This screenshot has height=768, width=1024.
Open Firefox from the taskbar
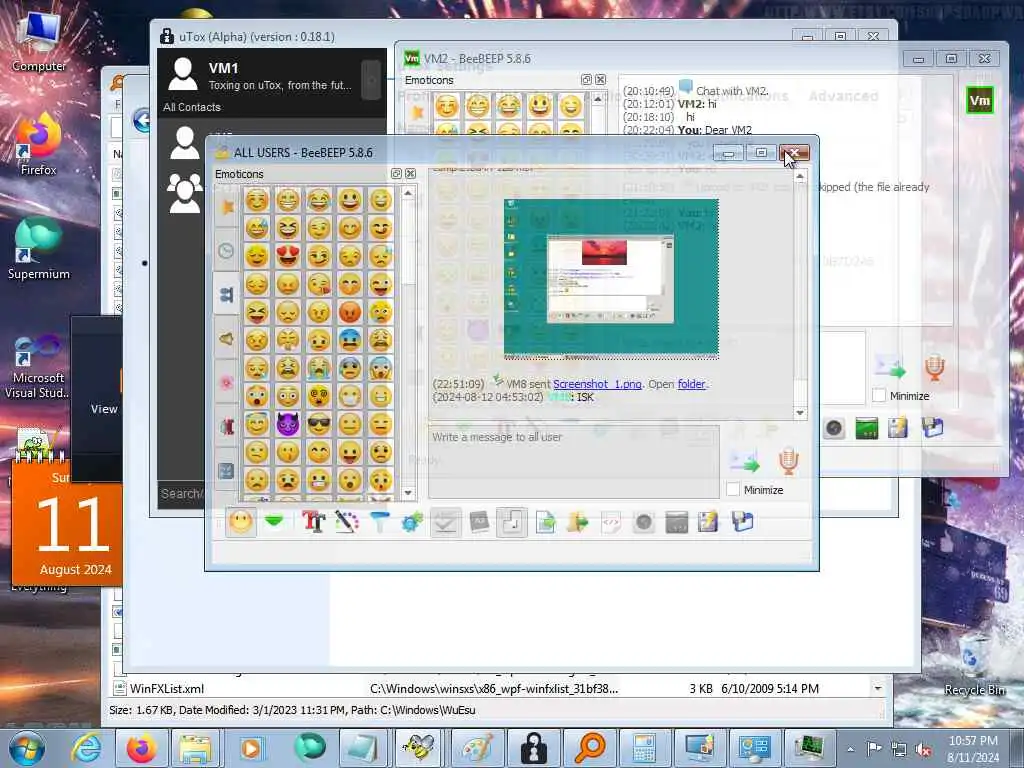click(141, 748)
